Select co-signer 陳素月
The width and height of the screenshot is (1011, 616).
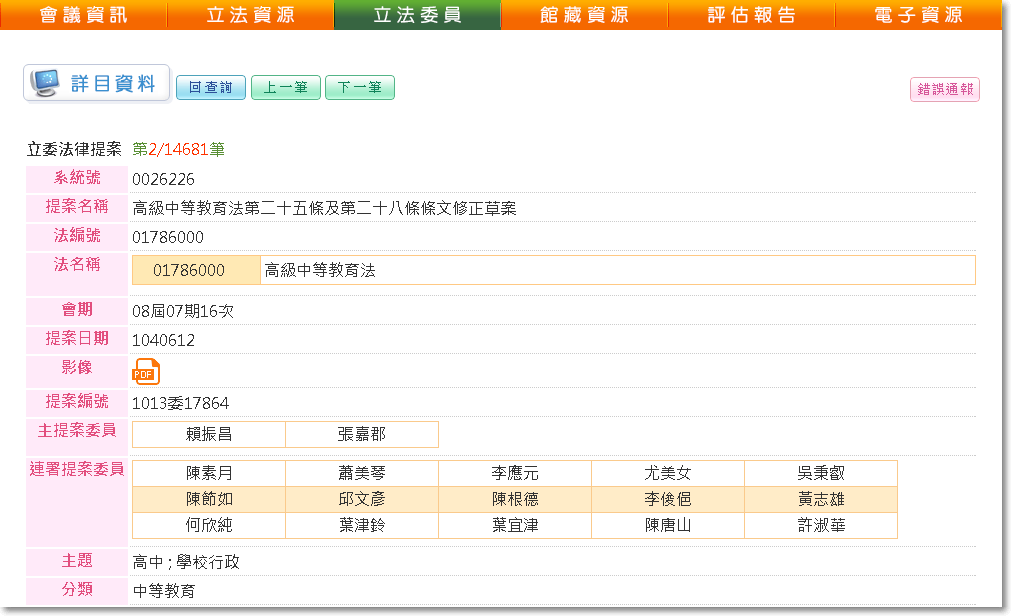[x=209, y=474]
